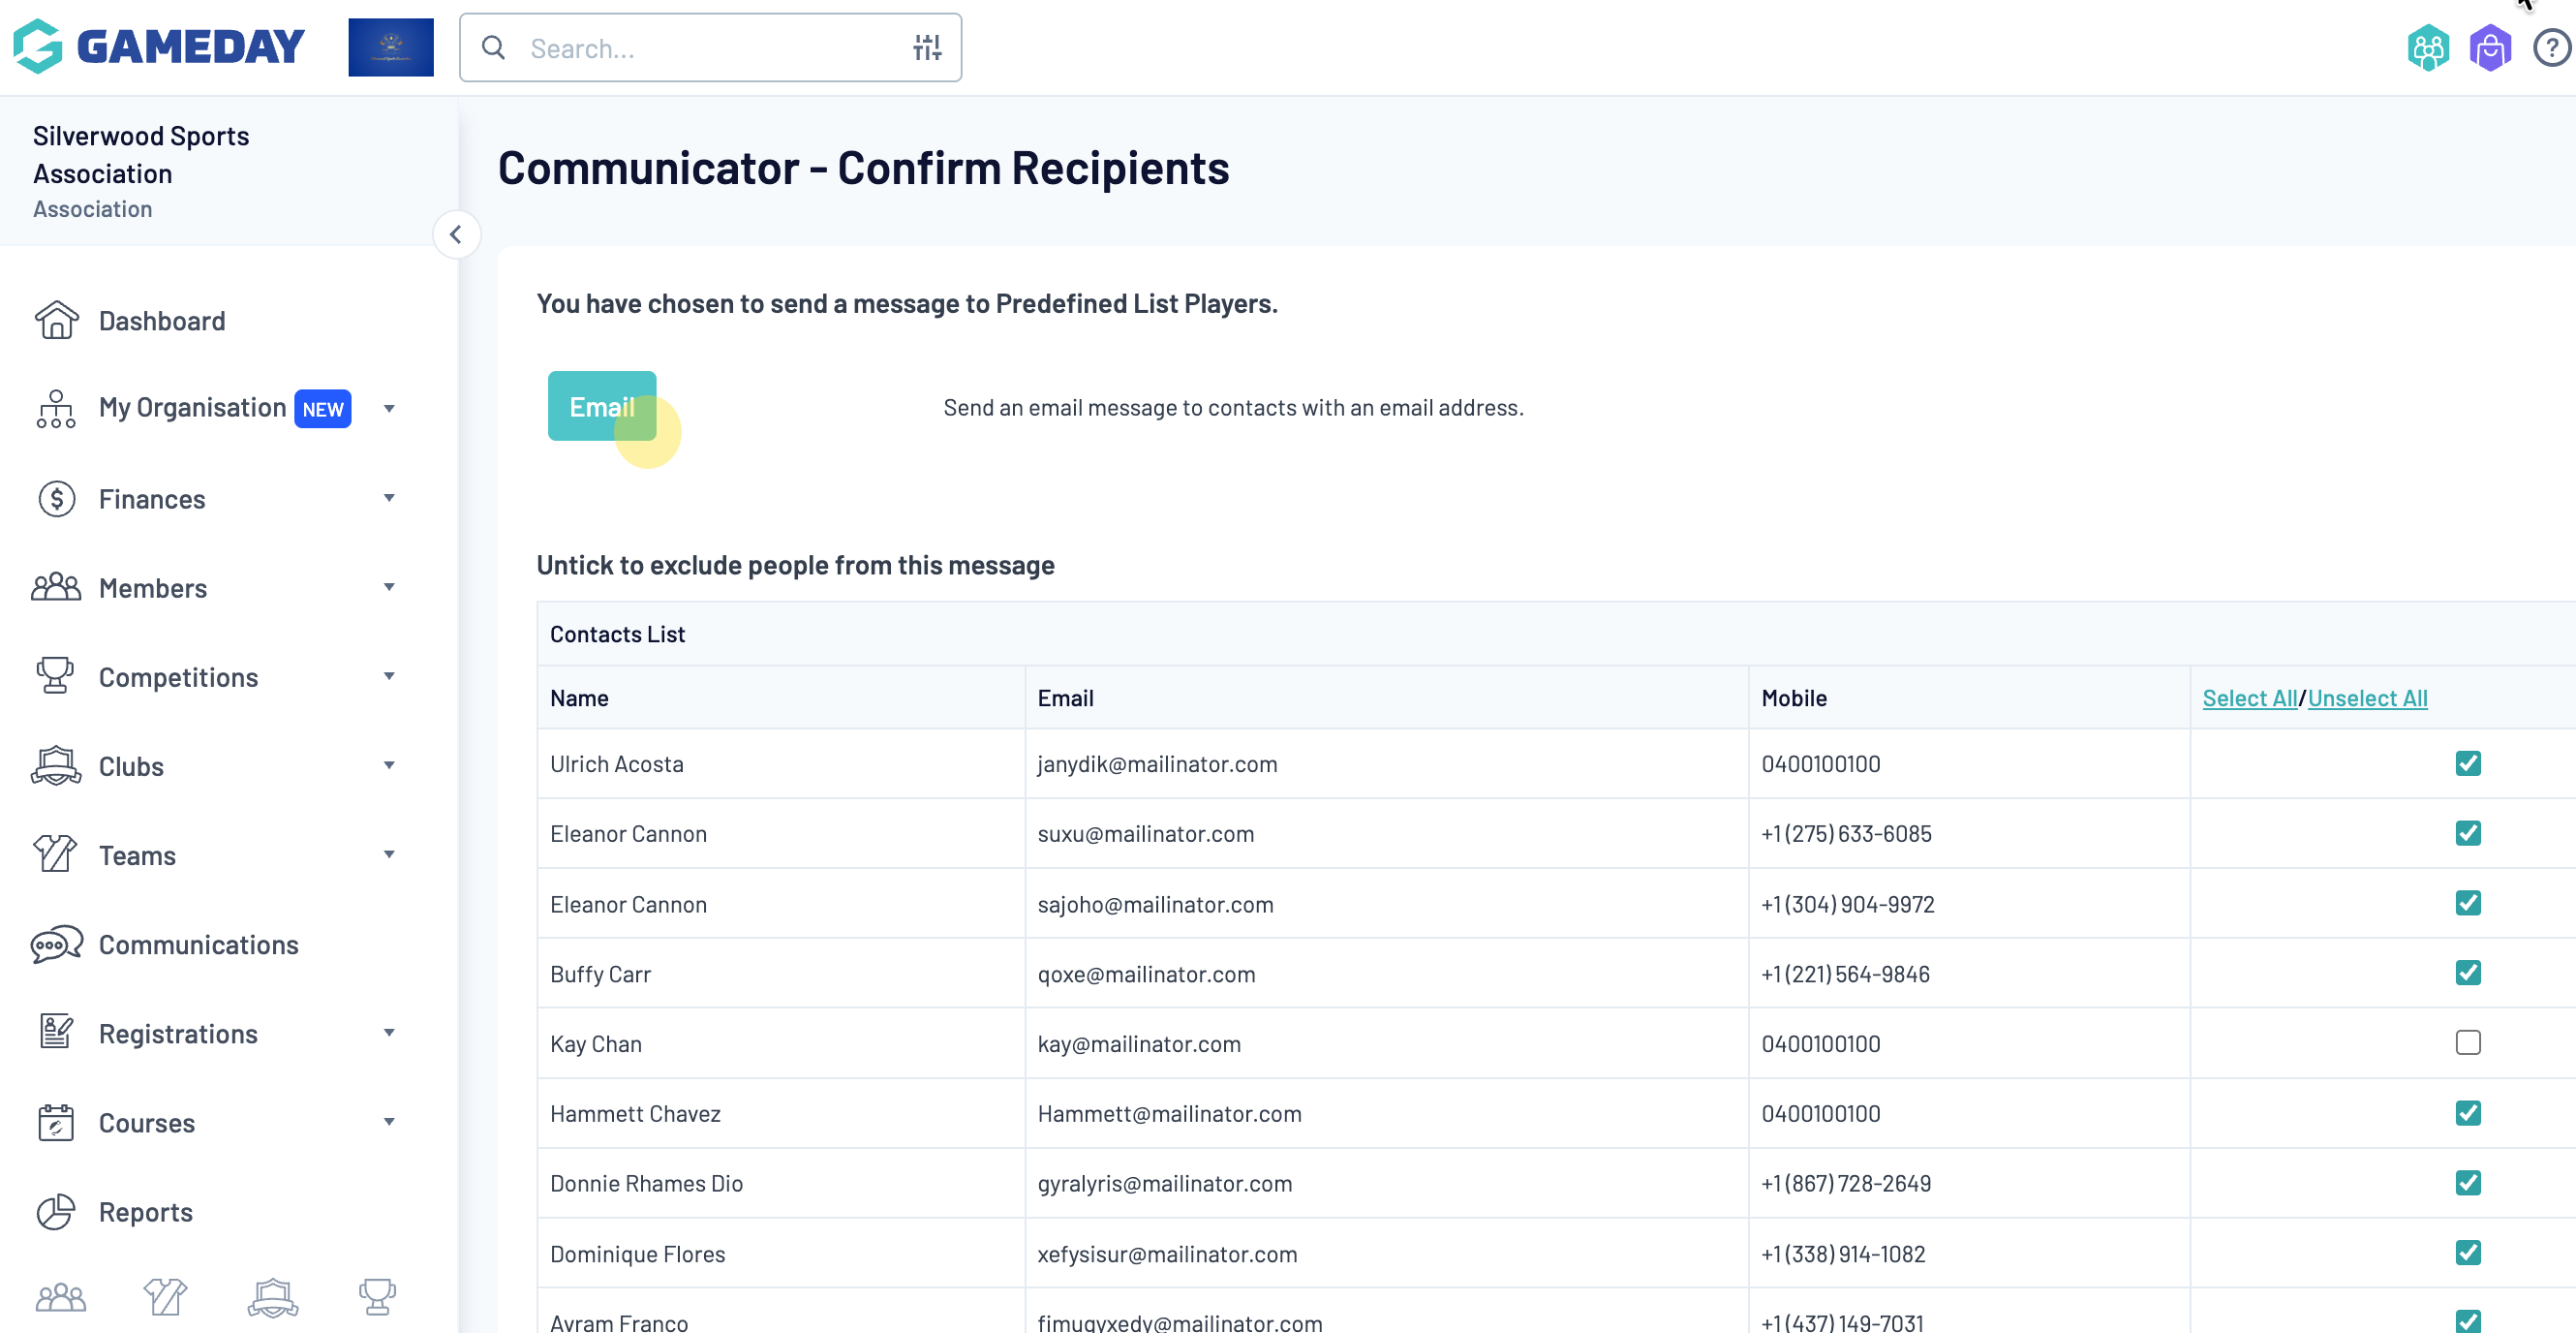Click the bottom shortcut jersey icon
This screenshot has width=2576, height=1333.
click(165, 1297)
